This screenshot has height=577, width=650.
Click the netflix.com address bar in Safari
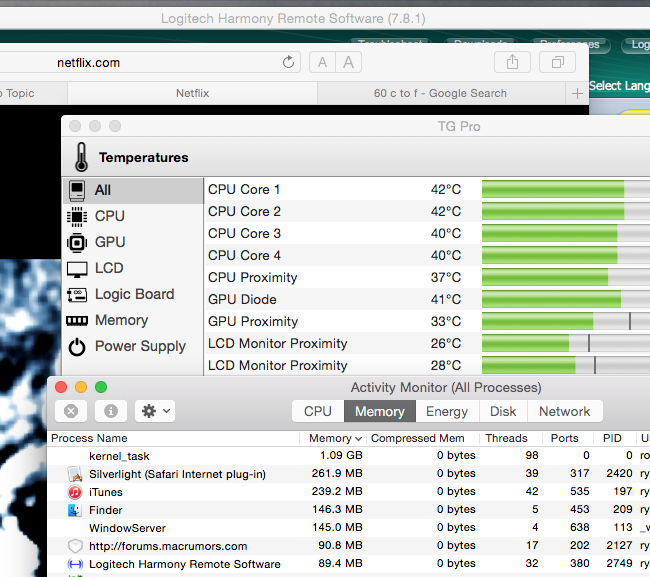(x=150, y=62)
